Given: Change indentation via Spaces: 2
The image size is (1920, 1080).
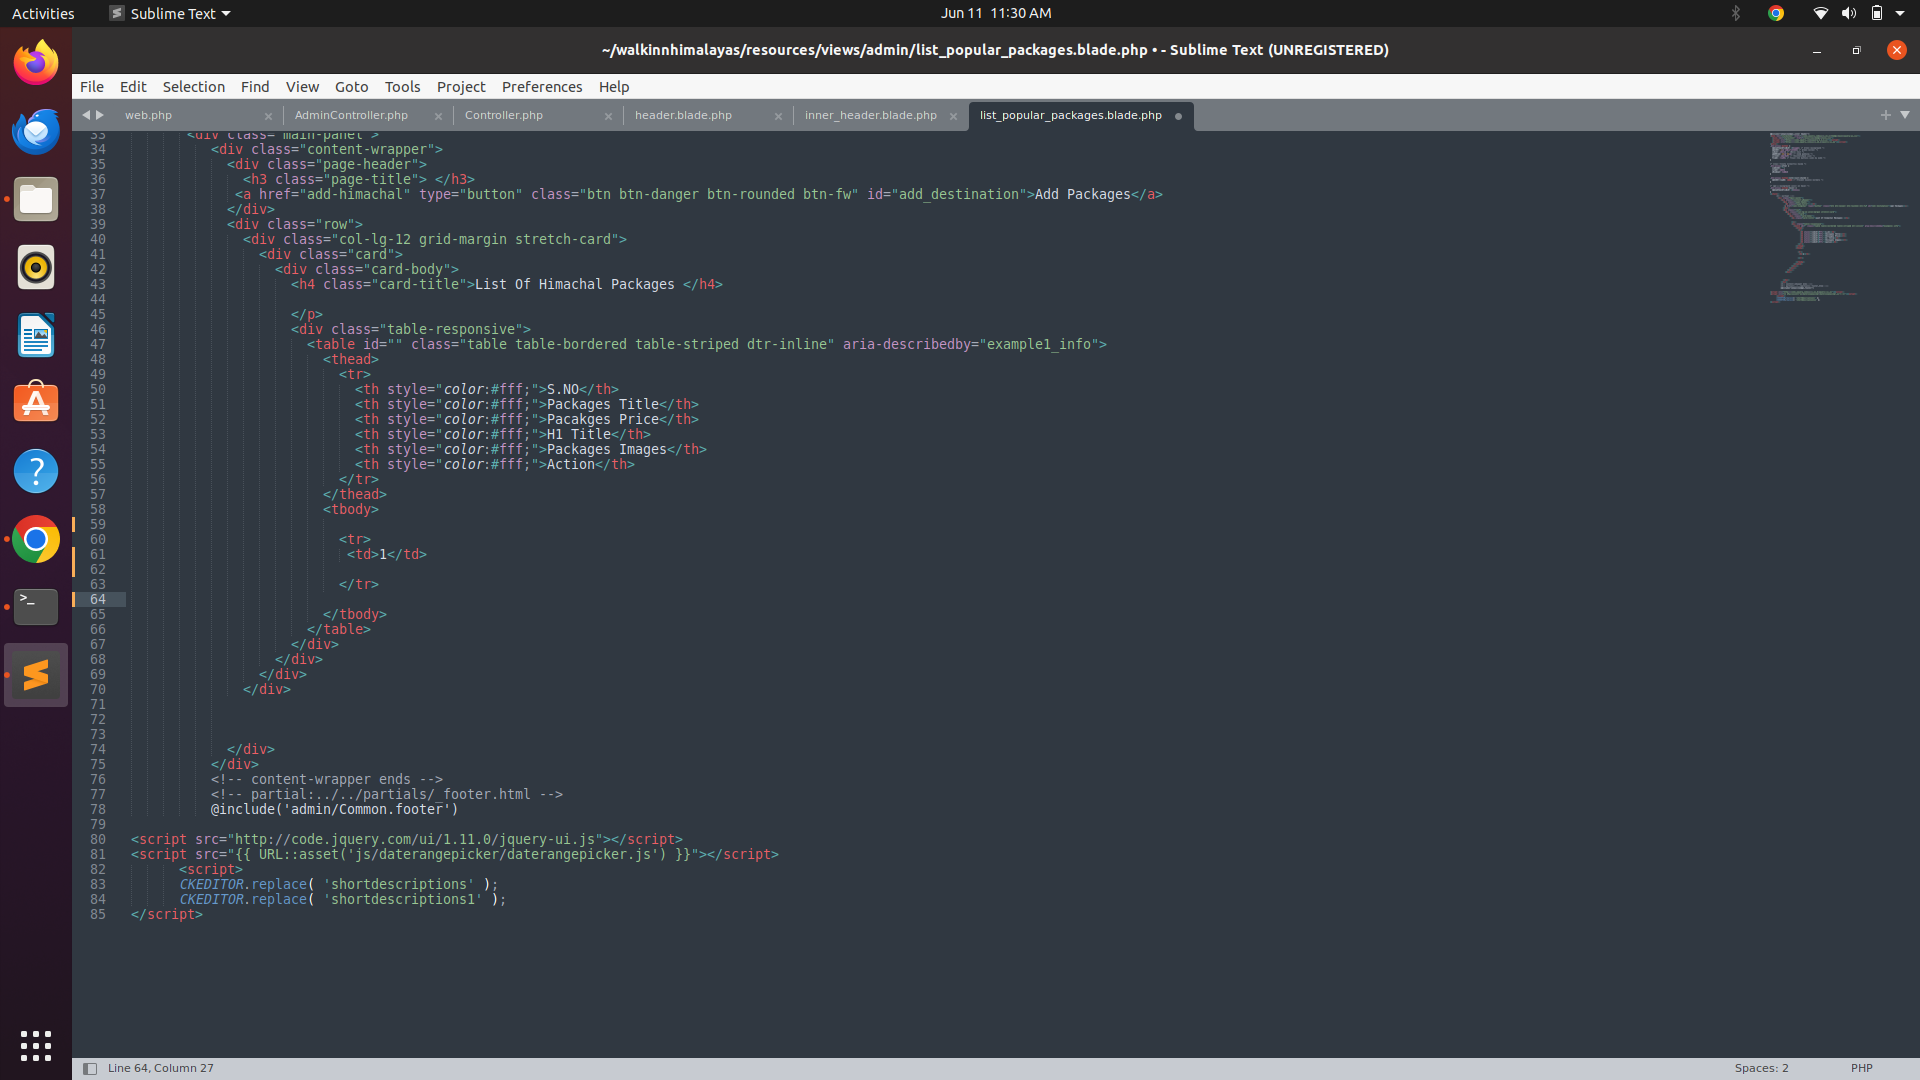Looking at the screenshot, I should [1761, 1068].
